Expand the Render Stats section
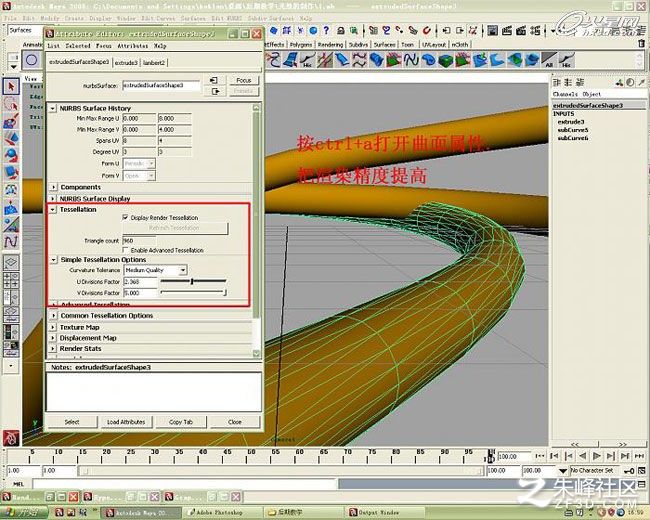The image size is (650, 520). [53, 349]
